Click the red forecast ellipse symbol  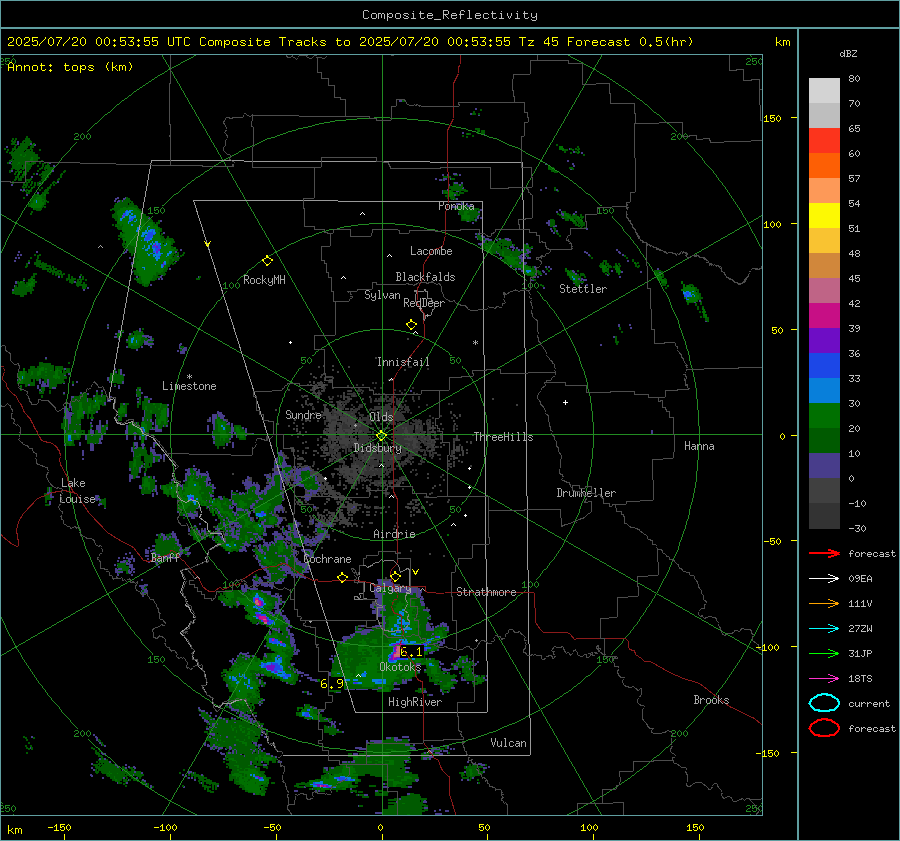(824, 728)
